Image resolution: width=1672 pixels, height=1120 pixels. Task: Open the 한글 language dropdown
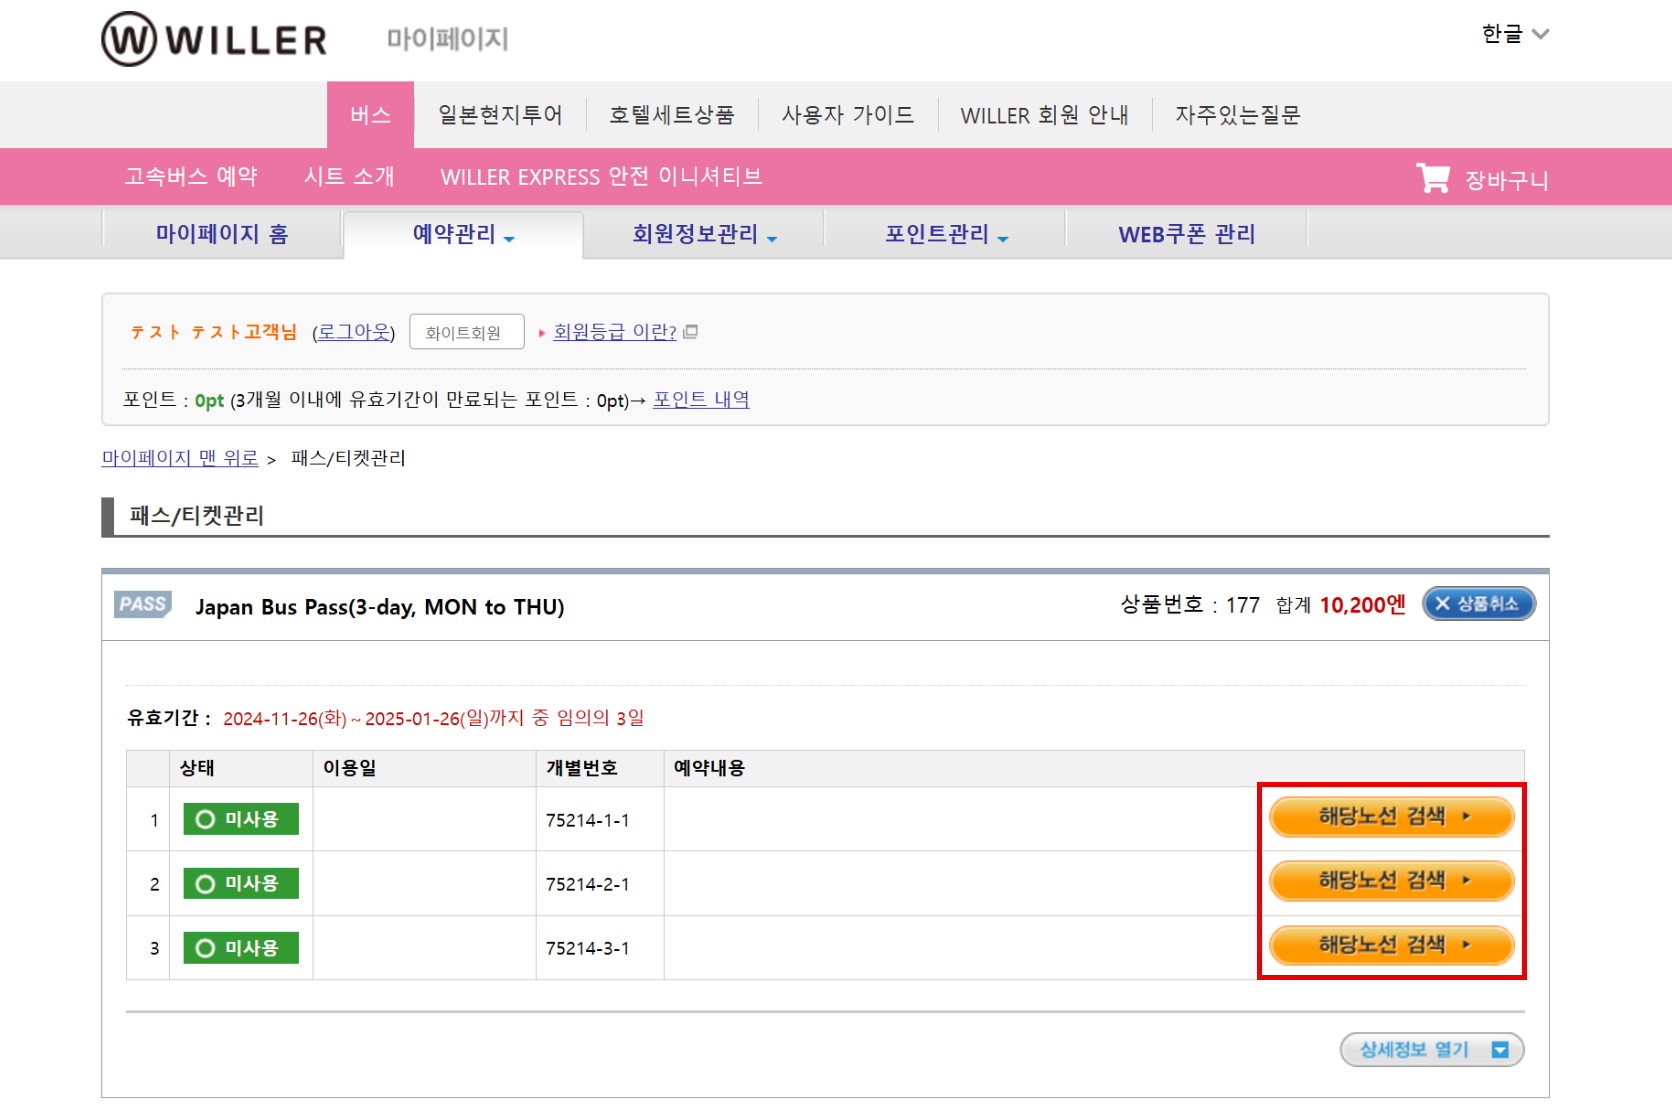click(x=1514, y=34)
